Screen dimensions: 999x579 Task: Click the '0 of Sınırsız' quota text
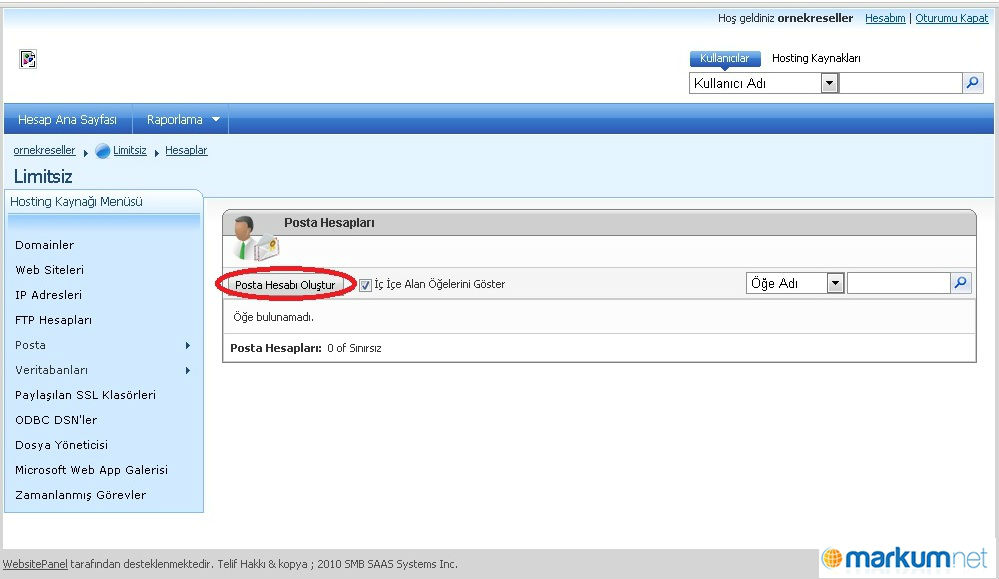(x=354, y=348)
